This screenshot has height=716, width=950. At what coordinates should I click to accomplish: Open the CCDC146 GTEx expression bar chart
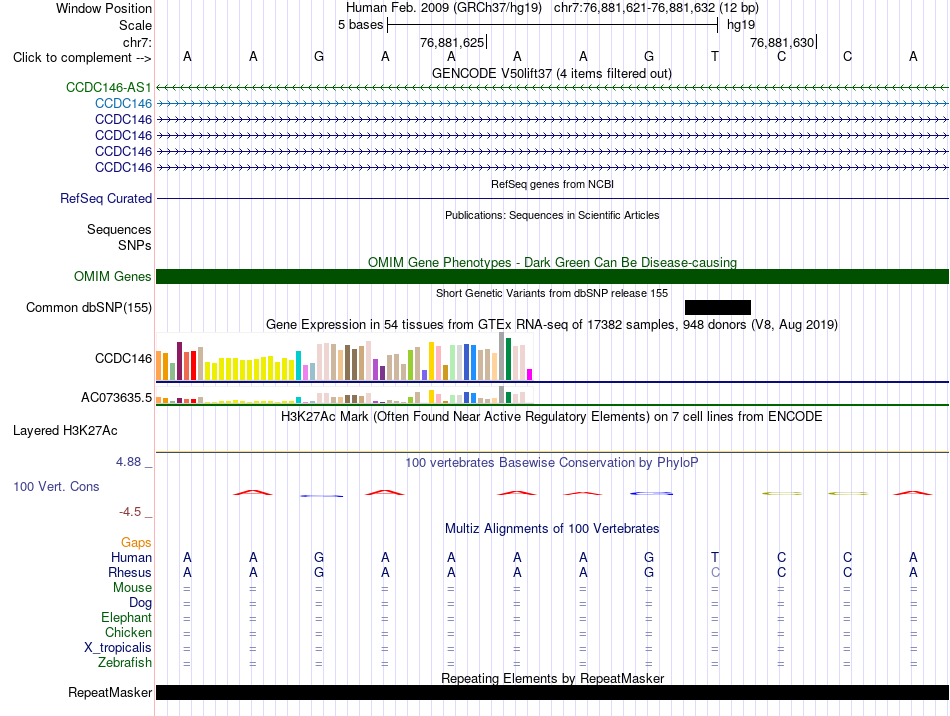(344, 357)
